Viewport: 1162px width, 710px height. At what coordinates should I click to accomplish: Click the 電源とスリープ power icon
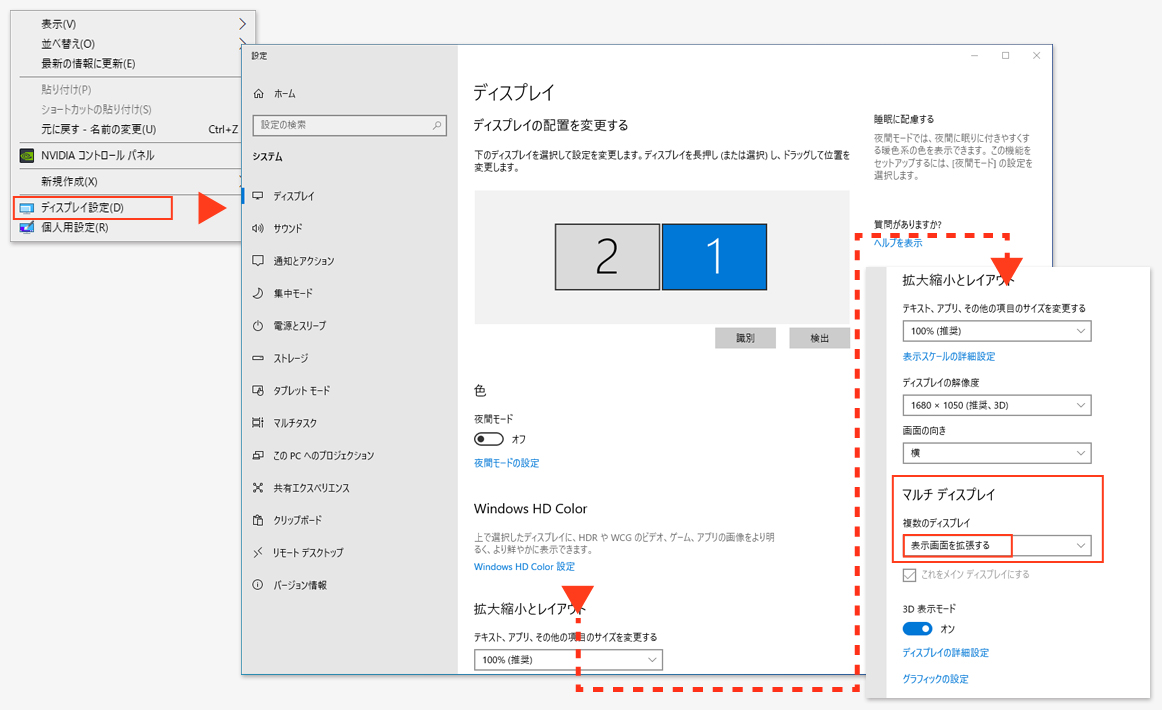point(258,325)
